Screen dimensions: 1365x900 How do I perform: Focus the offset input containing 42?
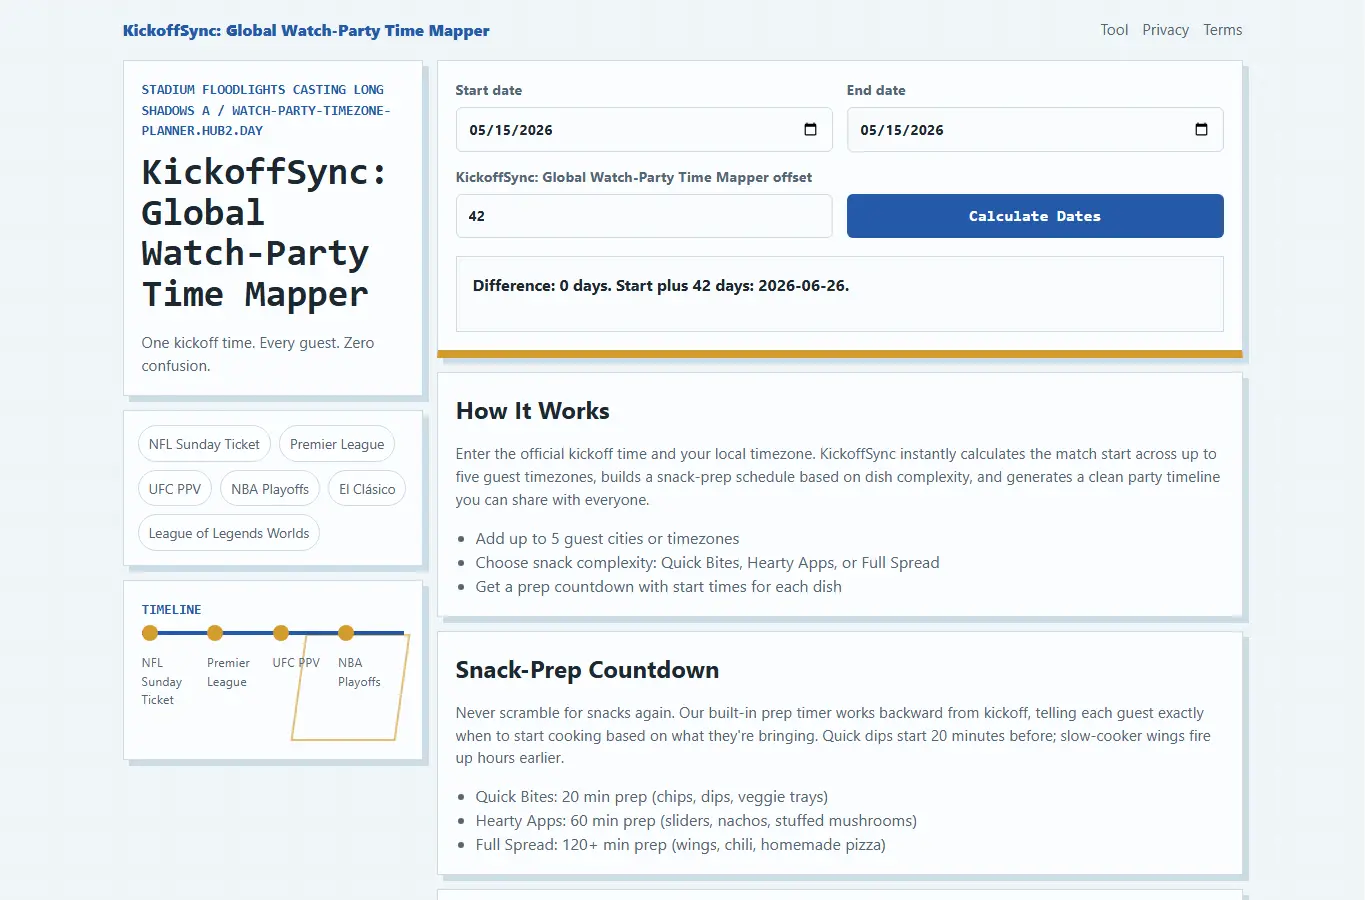point(644,216)
